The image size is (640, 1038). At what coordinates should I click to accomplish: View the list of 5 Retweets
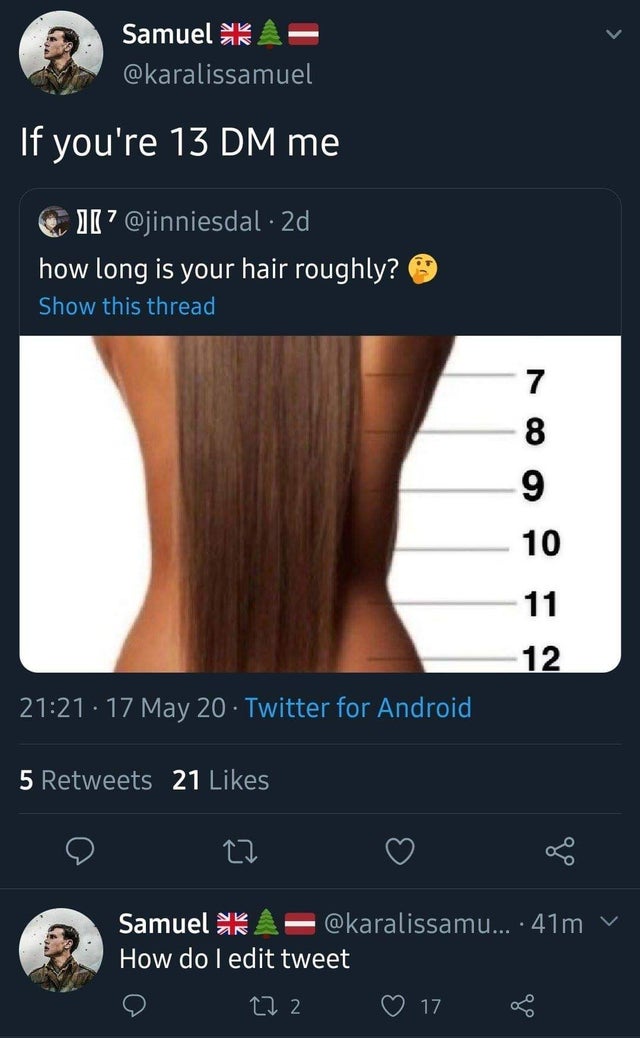85,780
